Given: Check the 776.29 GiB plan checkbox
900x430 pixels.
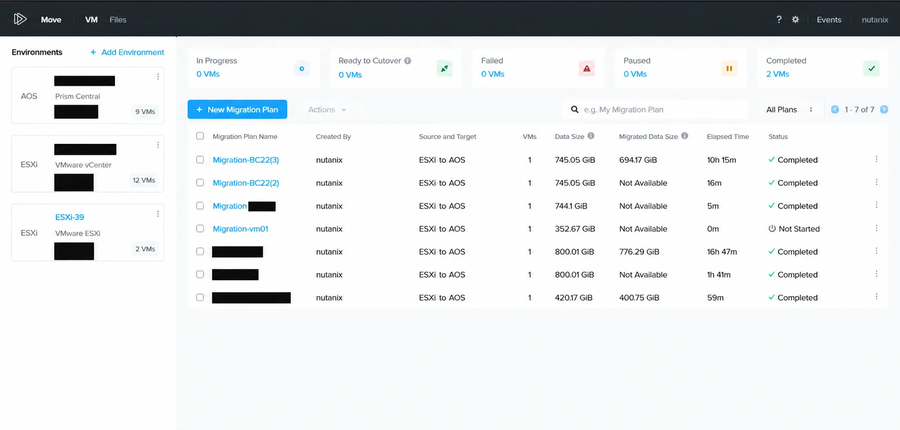Looking at the screenshot, I should 200,251.
